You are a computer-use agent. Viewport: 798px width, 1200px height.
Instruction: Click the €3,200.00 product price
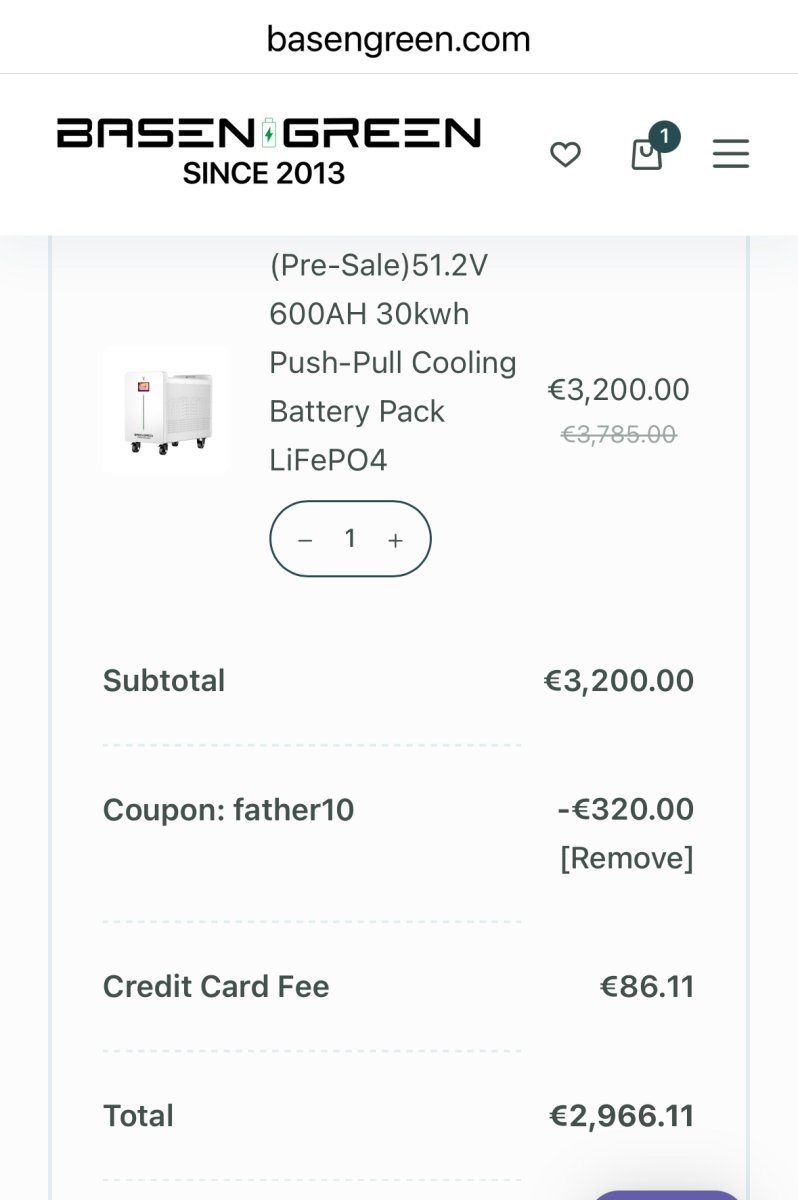[x=618, y=390]
